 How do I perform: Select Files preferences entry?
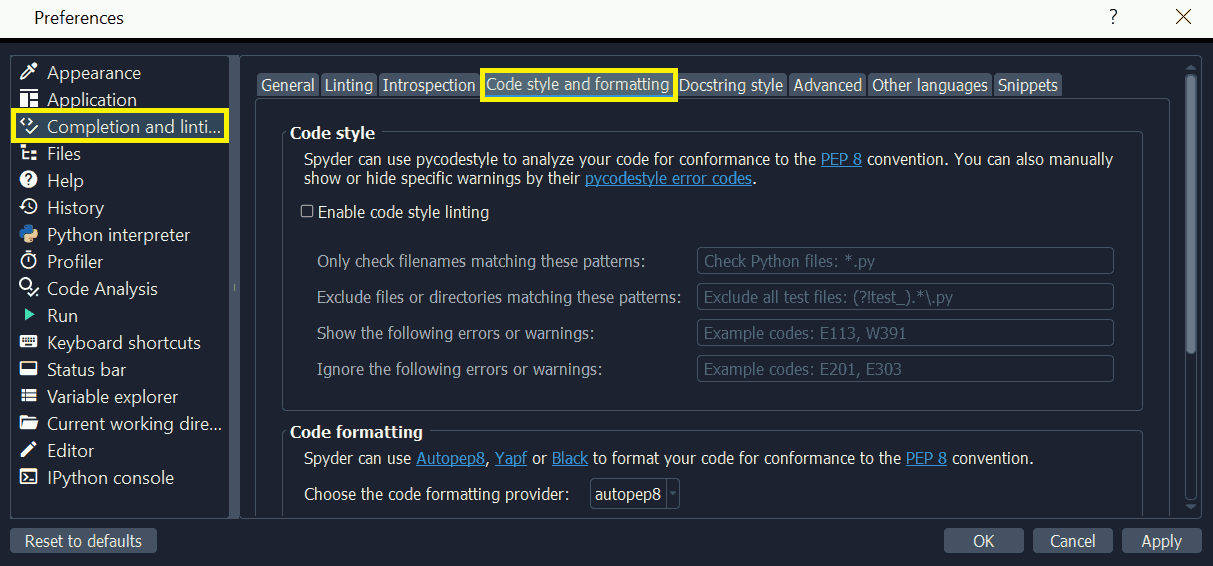[x=120, y=153]
